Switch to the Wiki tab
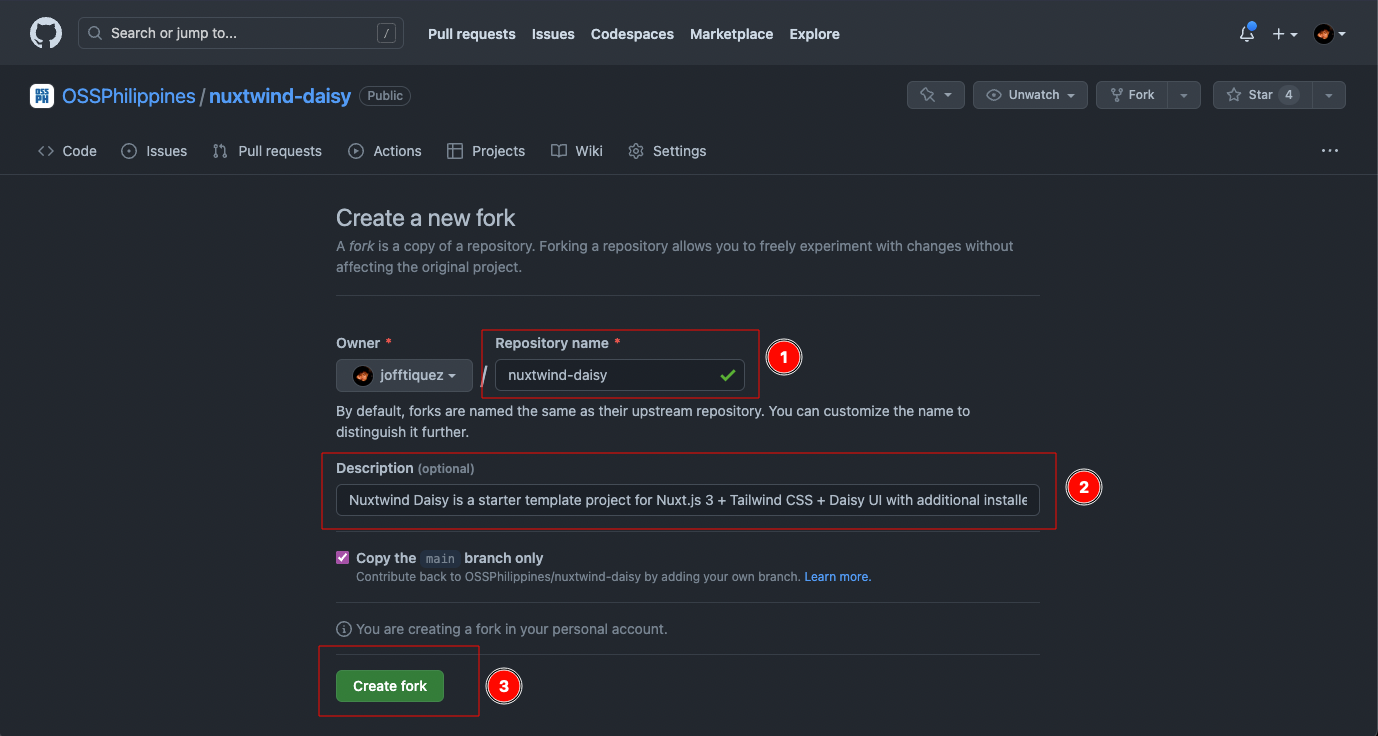This screenshot has width=1378, height=736. pyautogui.click(x=577, y=151)
